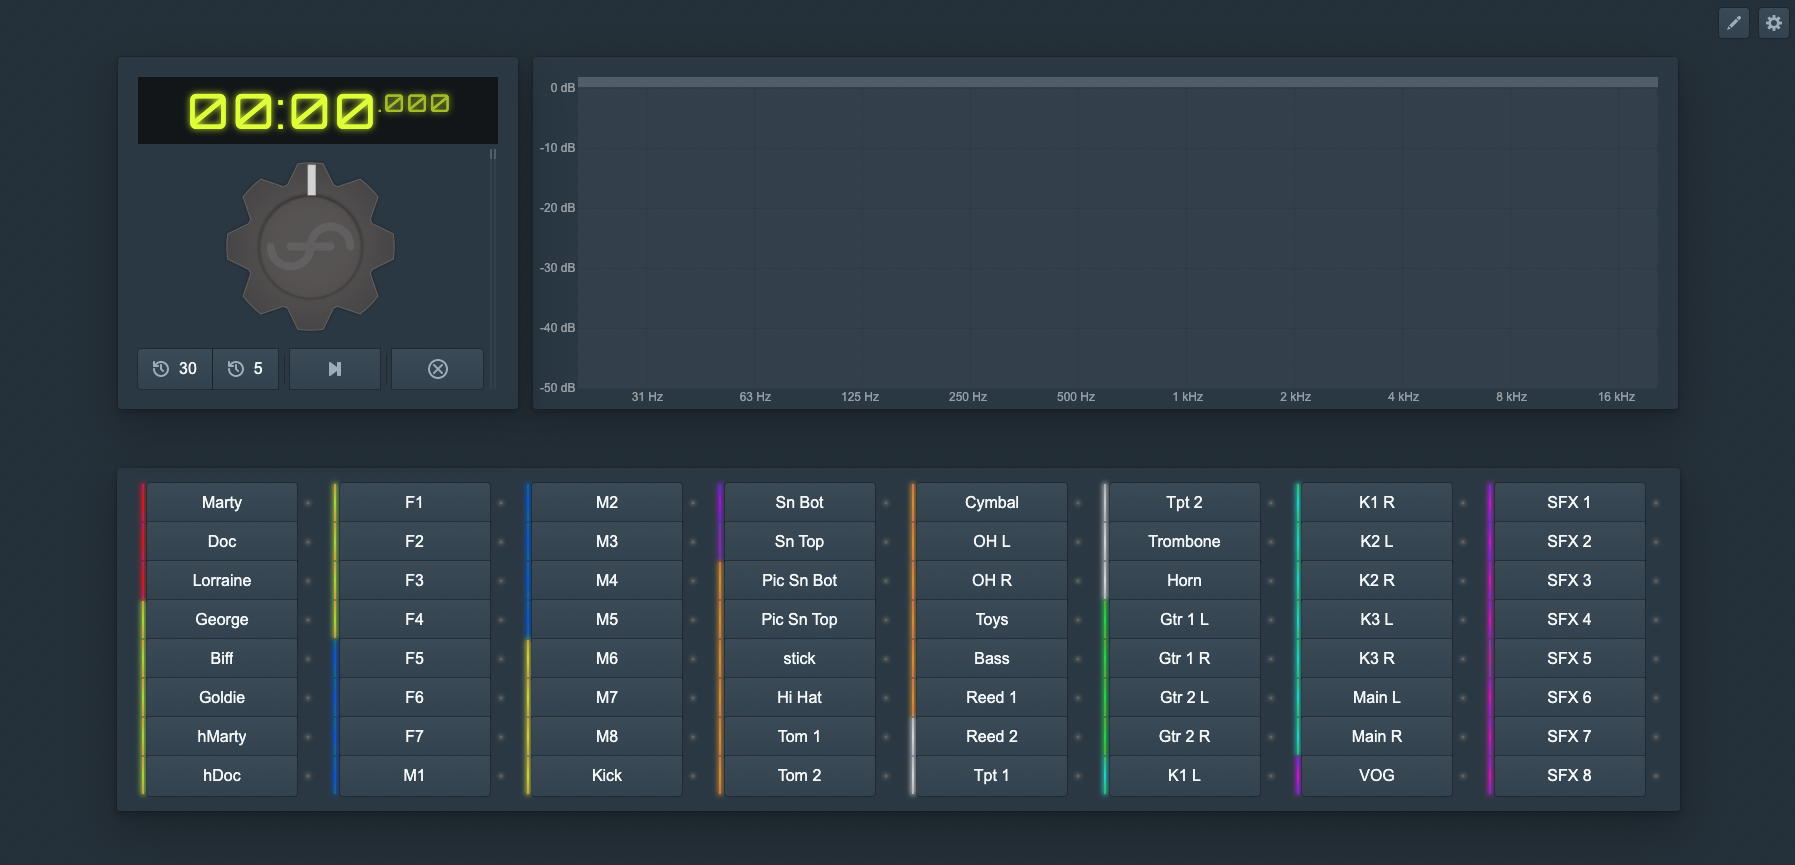Select the Marty channel
The image size is (1795, 865).
(222, 502)
